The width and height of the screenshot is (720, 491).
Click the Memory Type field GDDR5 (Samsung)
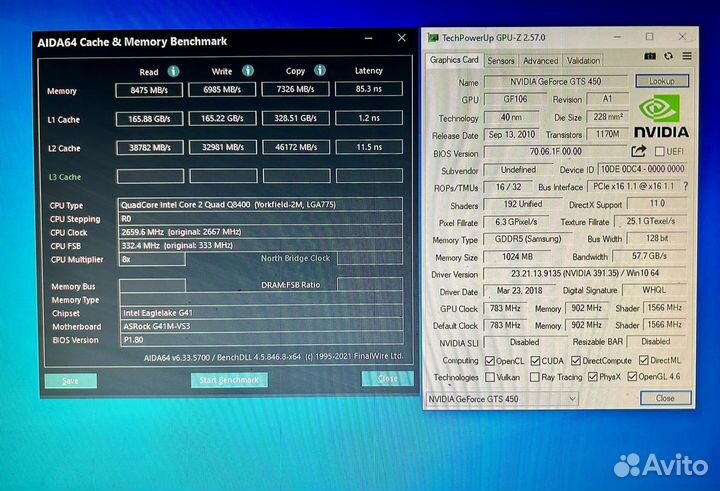(x=528, y=239)
